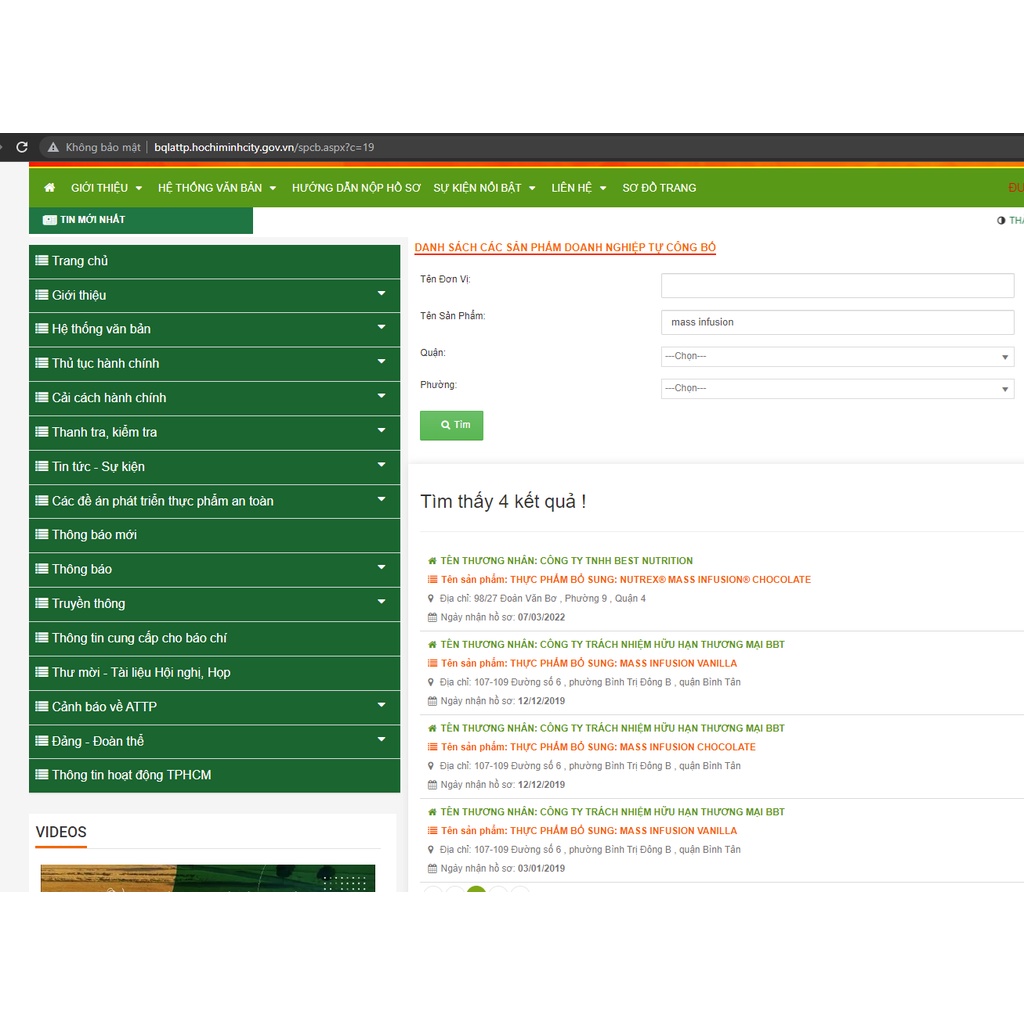Expand 'Cảnh báo về ATTP' sidebar section
This screenshot has width=1024, height=1024.
pyautogui.click(x=381, y=705)
